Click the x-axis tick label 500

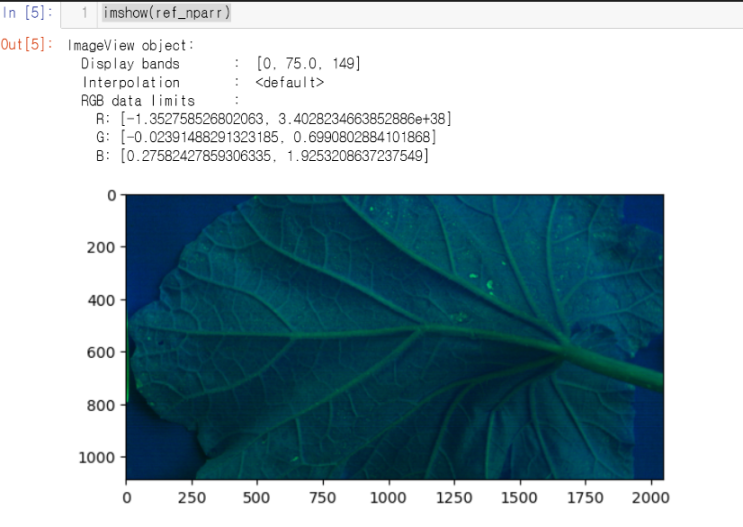click(x=257, y=498)
